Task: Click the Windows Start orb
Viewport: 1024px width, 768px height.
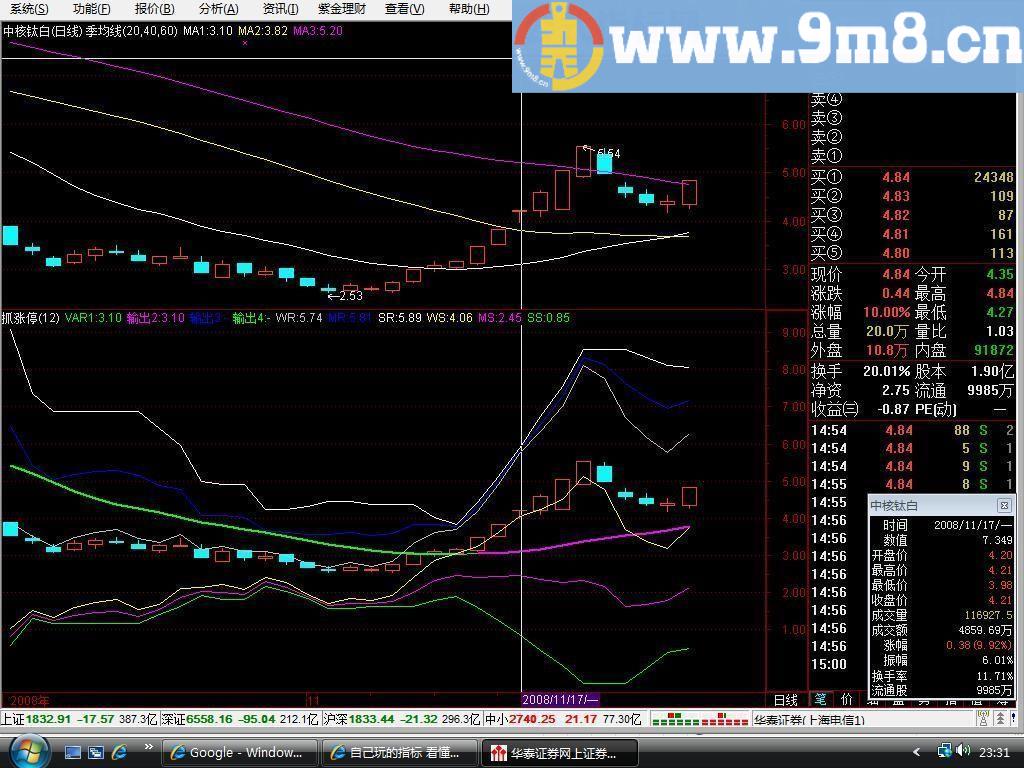Action: [x=28, y=751]
